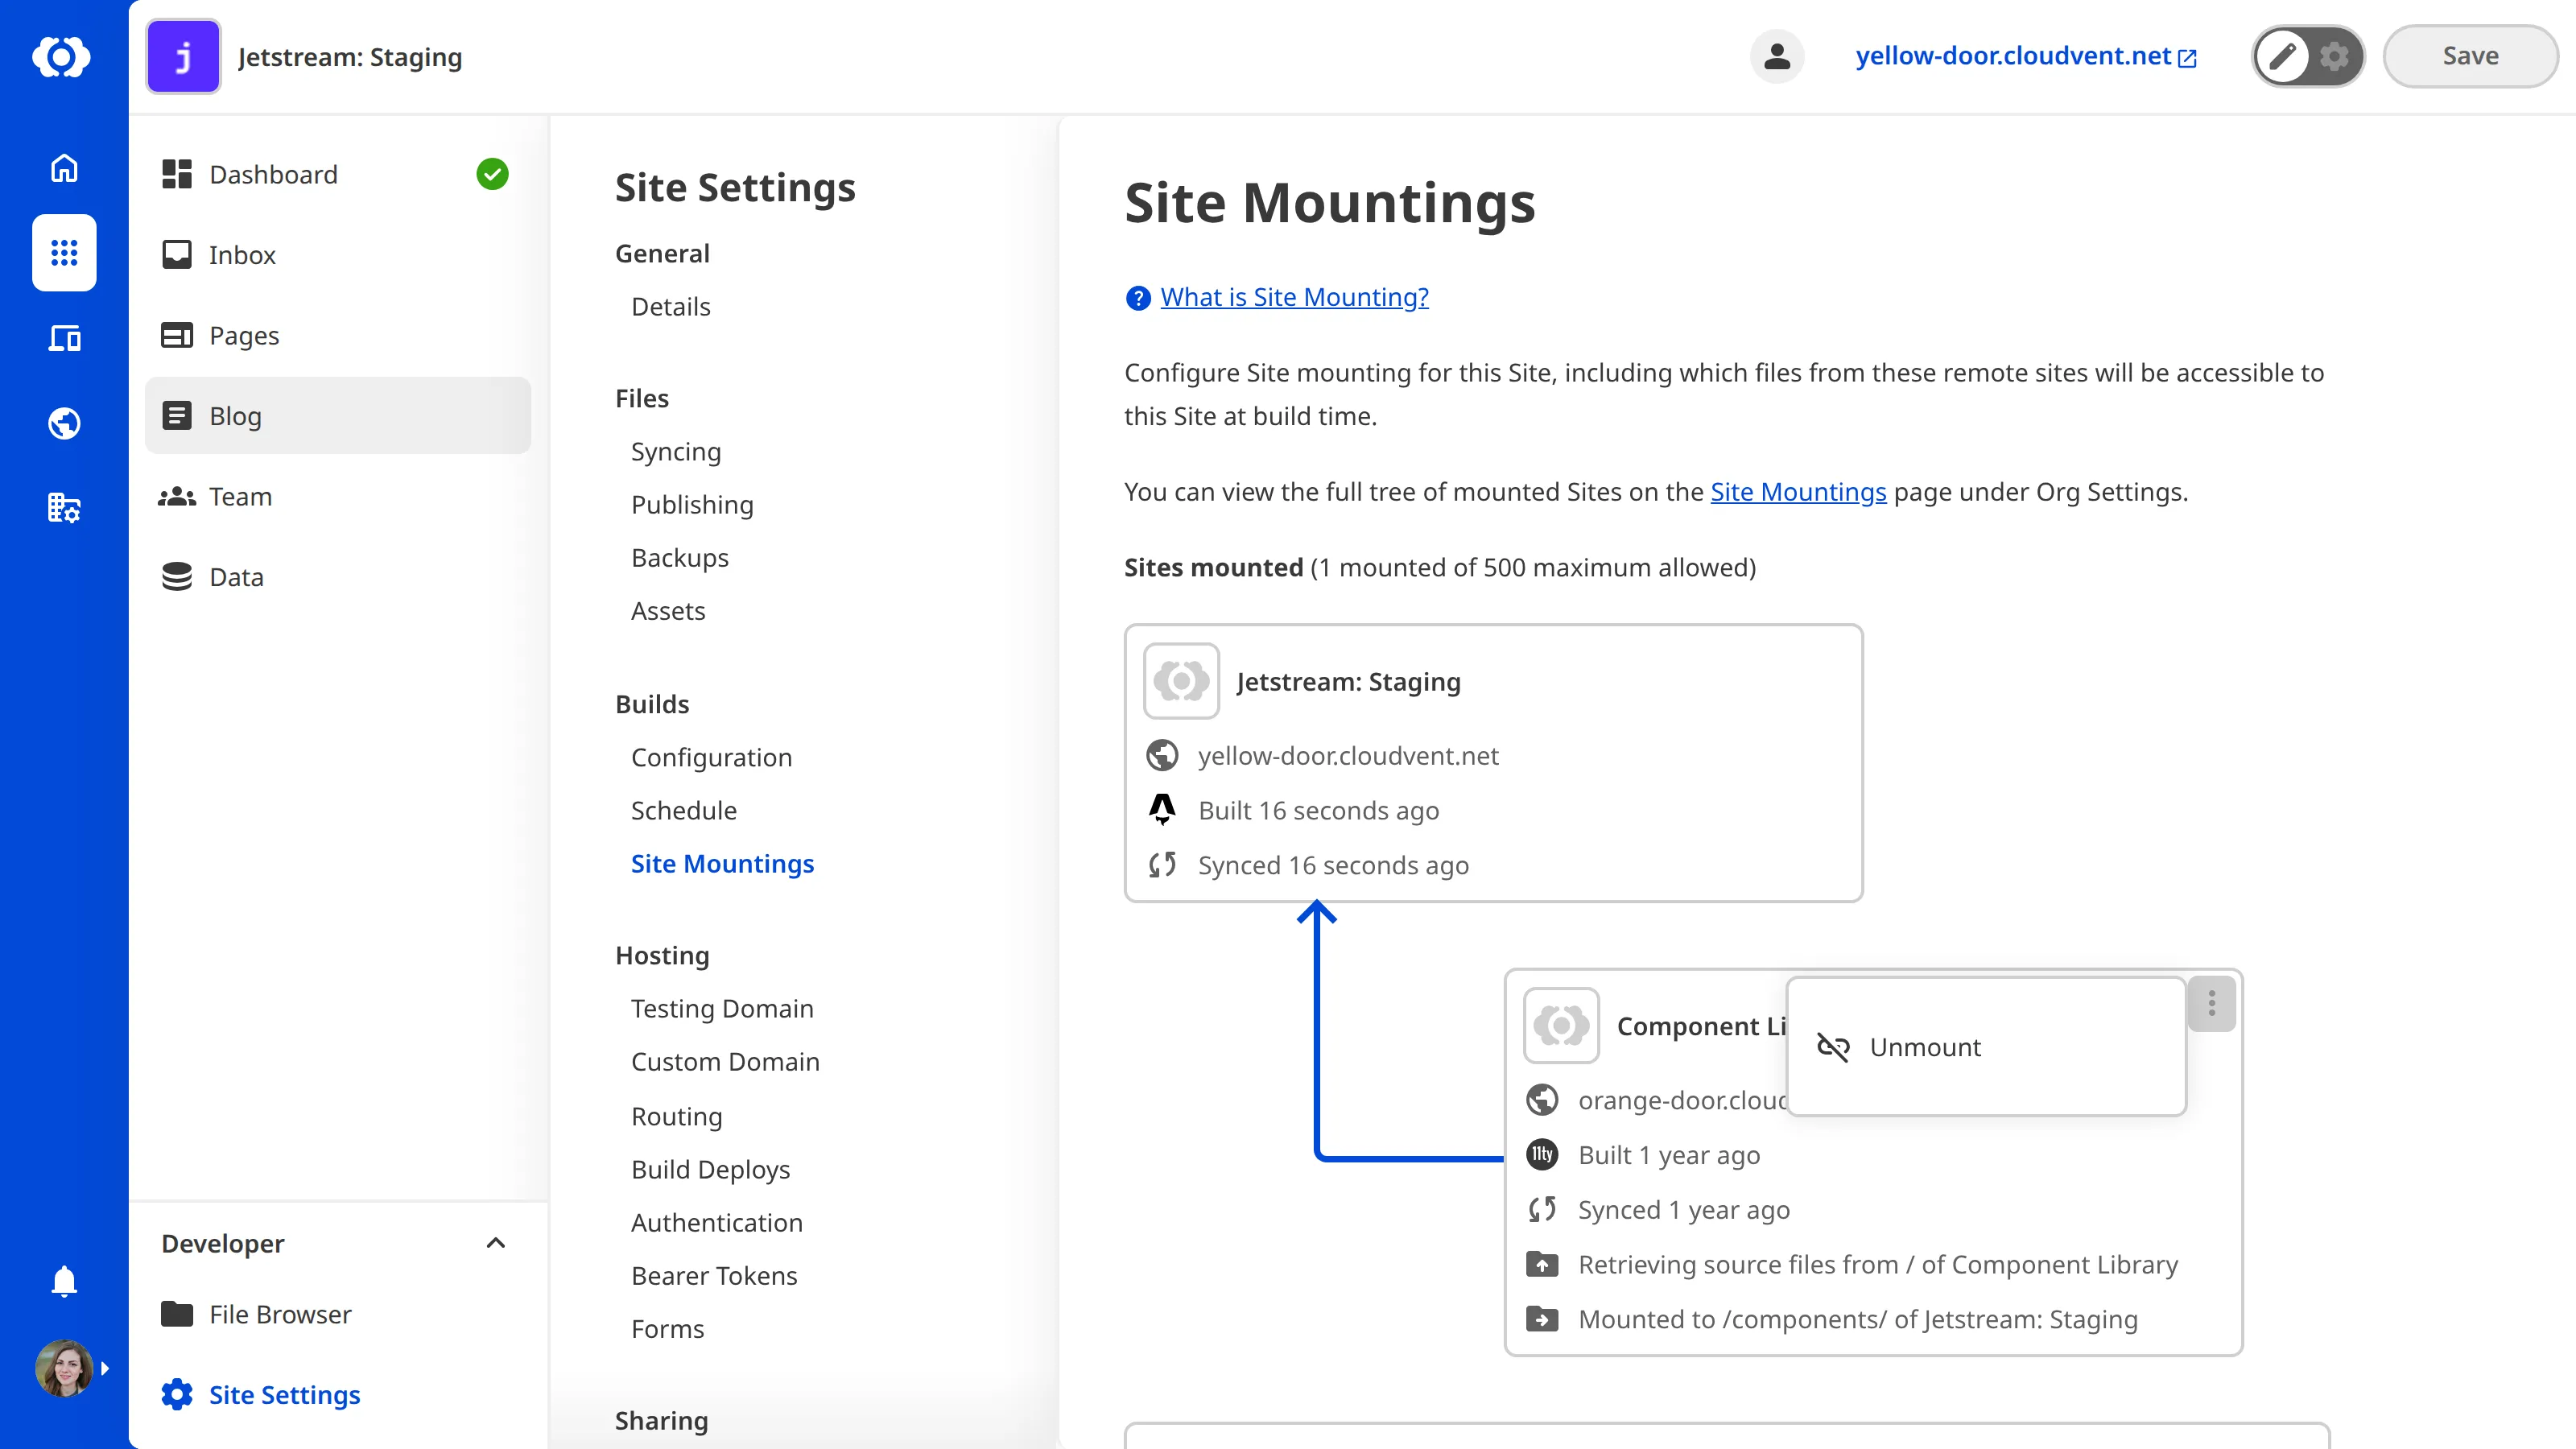Click the user avatar at bottom left
The image size is (2576, 1449).
[x=63, y=1367]
